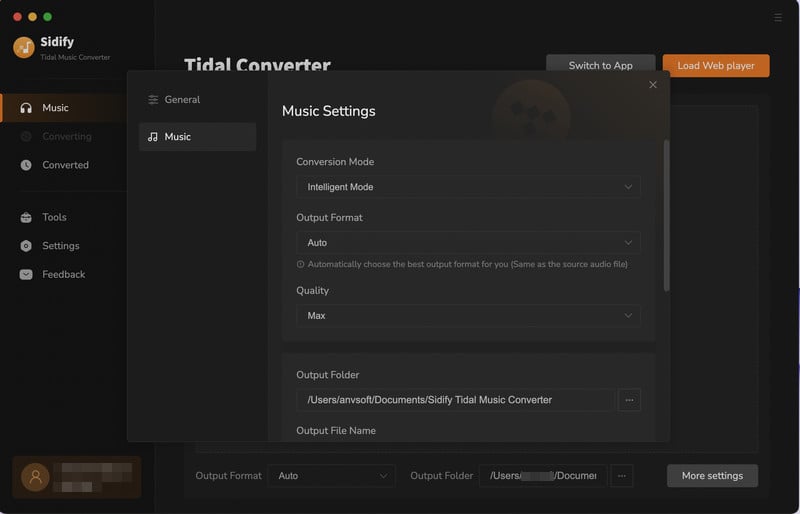Click the Conversion Mode label
This screenshot has width=800, height=514.
335,162
